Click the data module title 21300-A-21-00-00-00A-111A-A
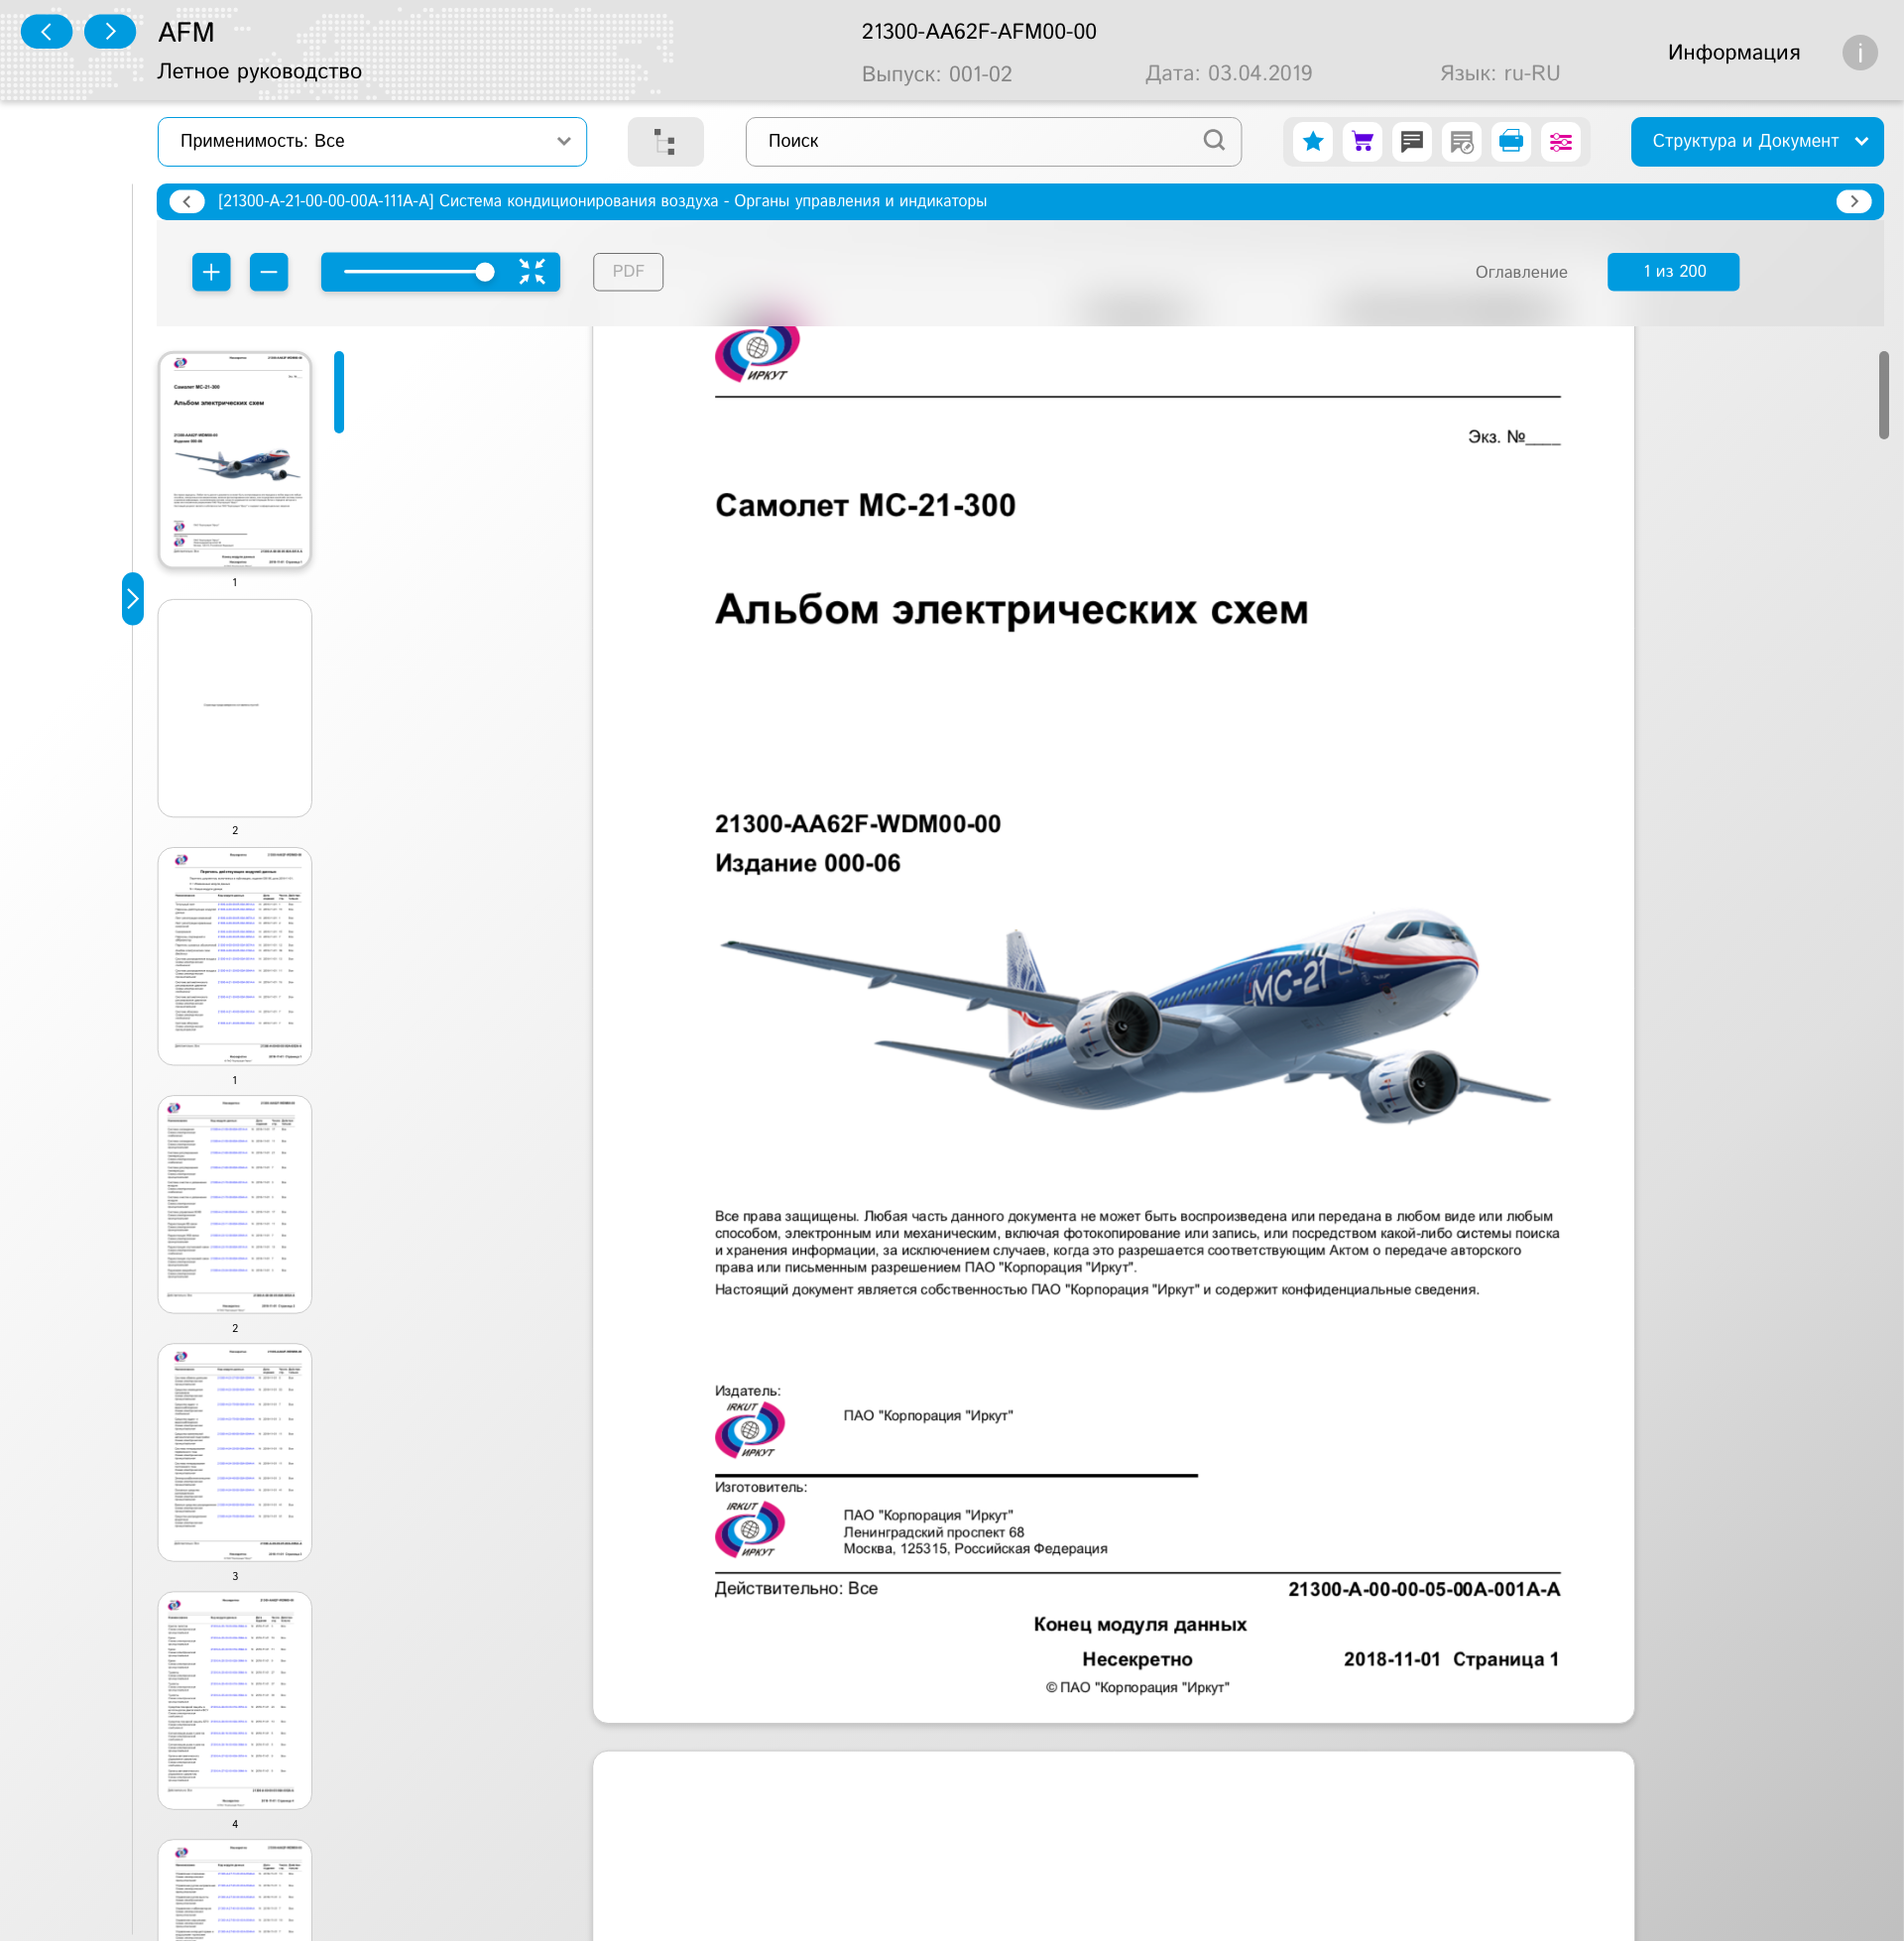1904x1941 pixels. (602, 201)
